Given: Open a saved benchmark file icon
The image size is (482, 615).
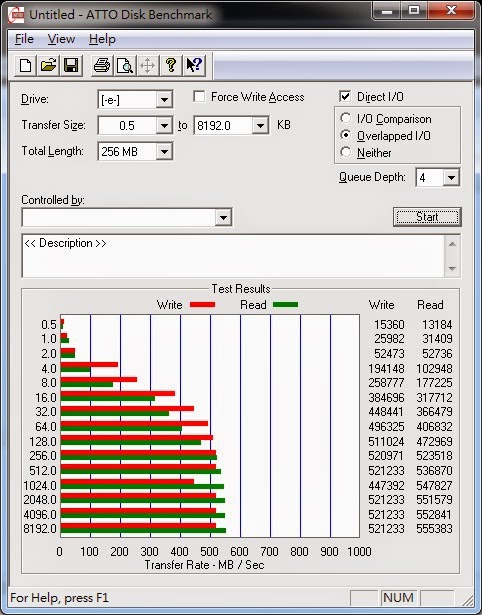Looking at the screenshot, I should coord(48,65).
